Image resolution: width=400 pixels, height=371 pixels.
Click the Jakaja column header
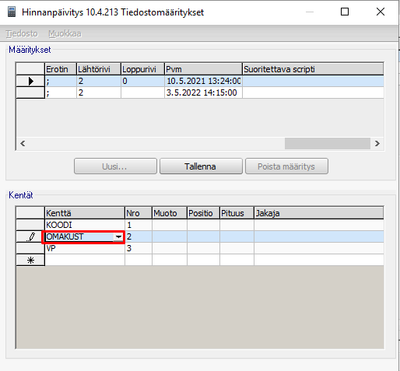click(x=319, y=213)
